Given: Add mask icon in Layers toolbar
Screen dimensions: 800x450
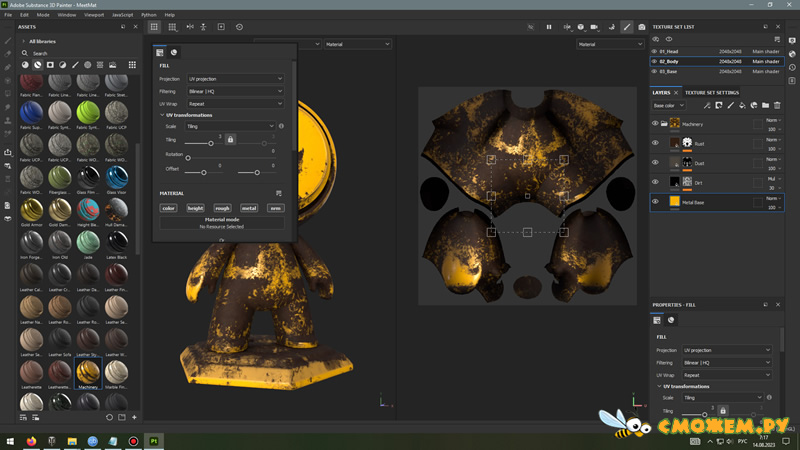Looking at the screenshot, I should [719, 106].
